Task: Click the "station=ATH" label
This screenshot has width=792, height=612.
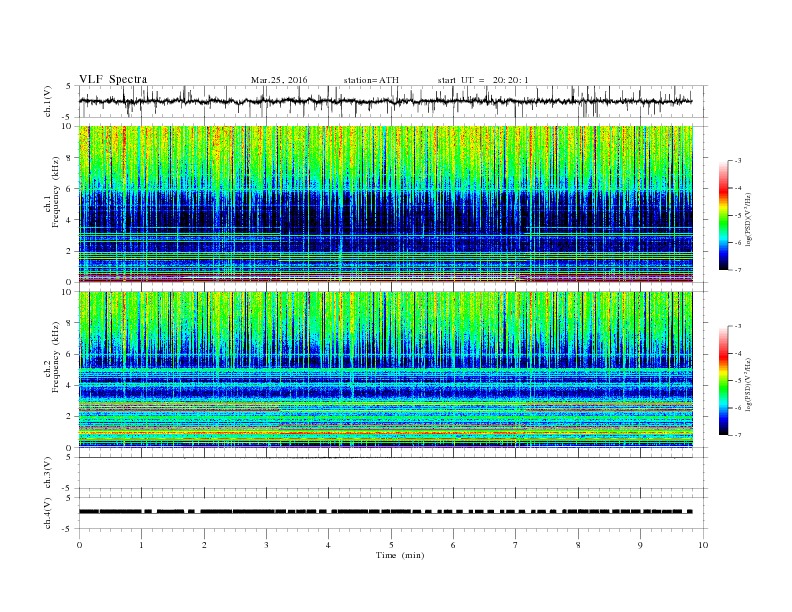Action: pyautogui.click(x=371, y=80)
